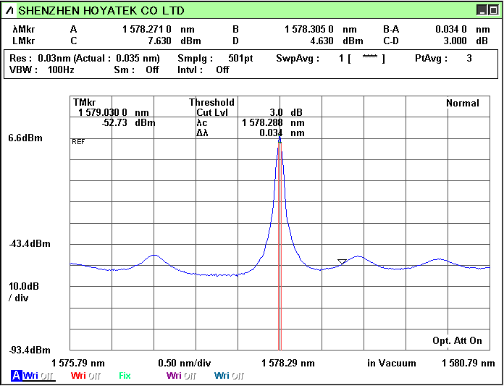
Task: Select the purple Wri Off trace label
Action: [x=181, y=376]
